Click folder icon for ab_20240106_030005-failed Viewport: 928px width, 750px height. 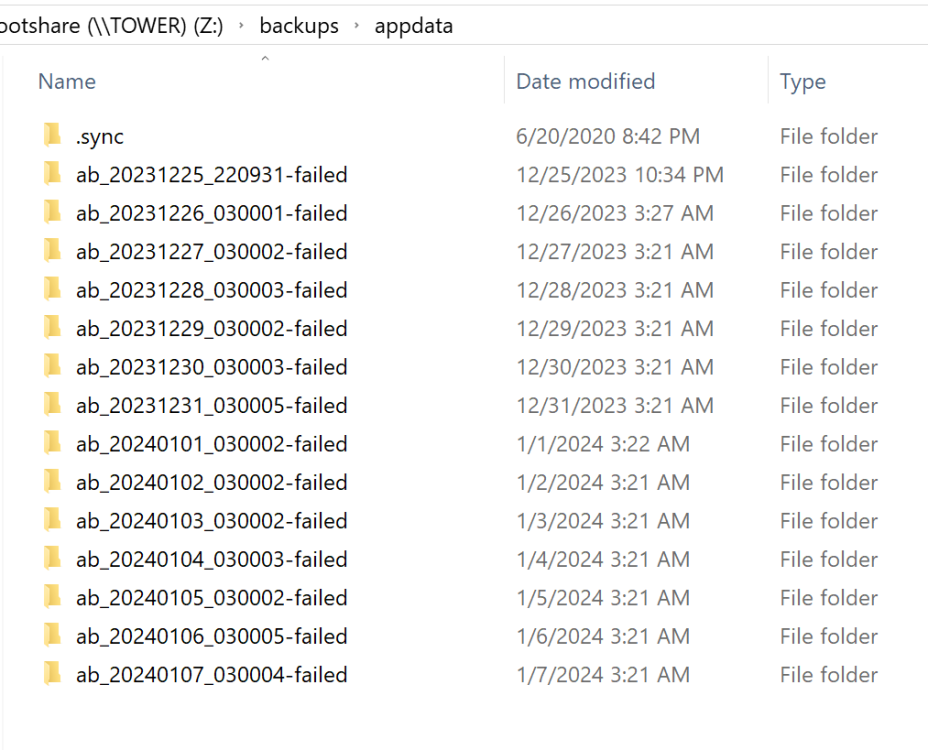tap(52, 636)
